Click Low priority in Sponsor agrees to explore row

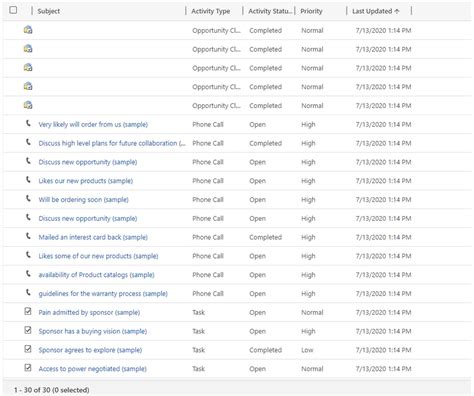[x=307, y=350]
